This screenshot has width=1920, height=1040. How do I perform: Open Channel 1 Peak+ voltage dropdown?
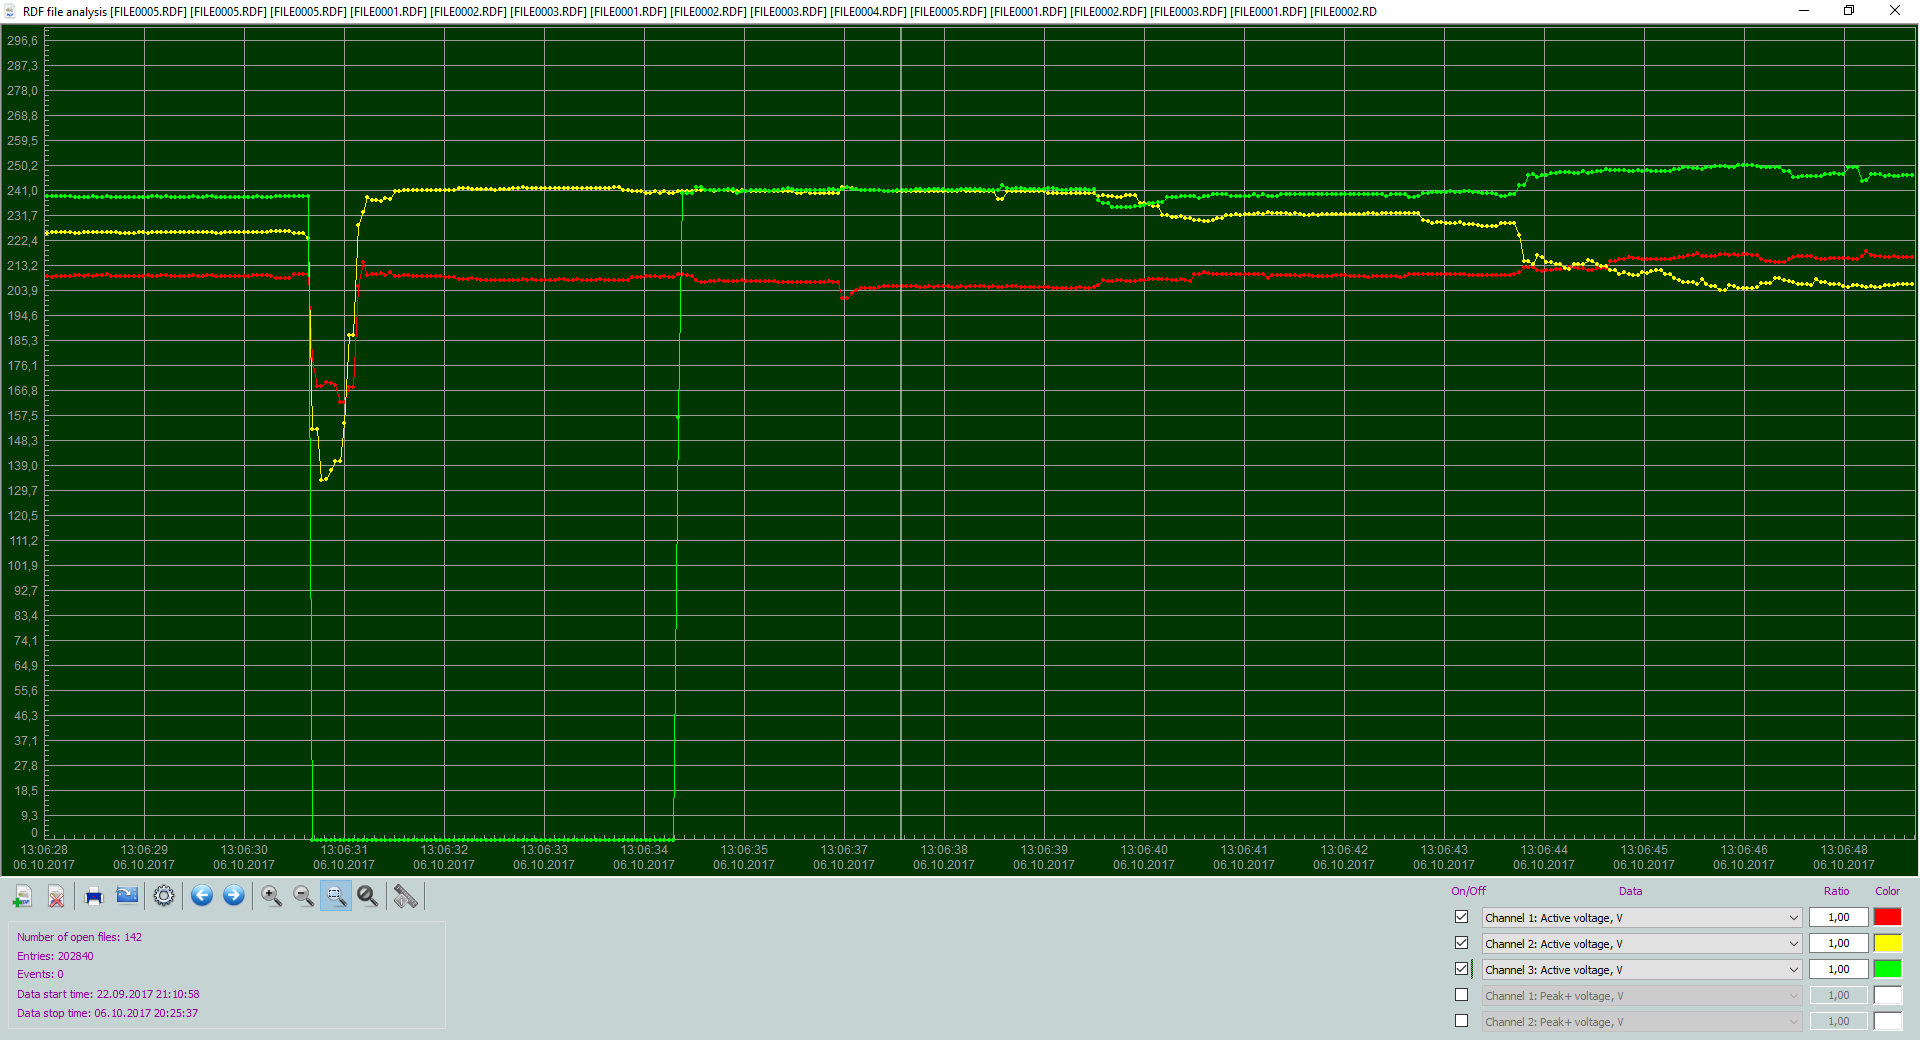coord(1642,995)
